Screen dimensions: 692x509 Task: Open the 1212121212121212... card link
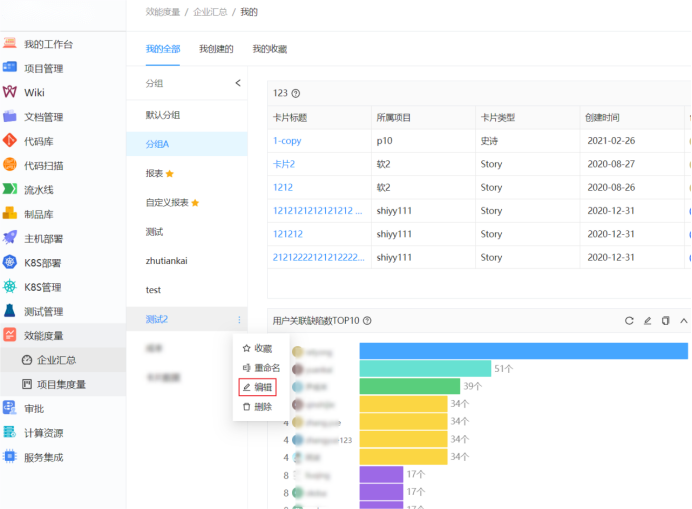318,211
